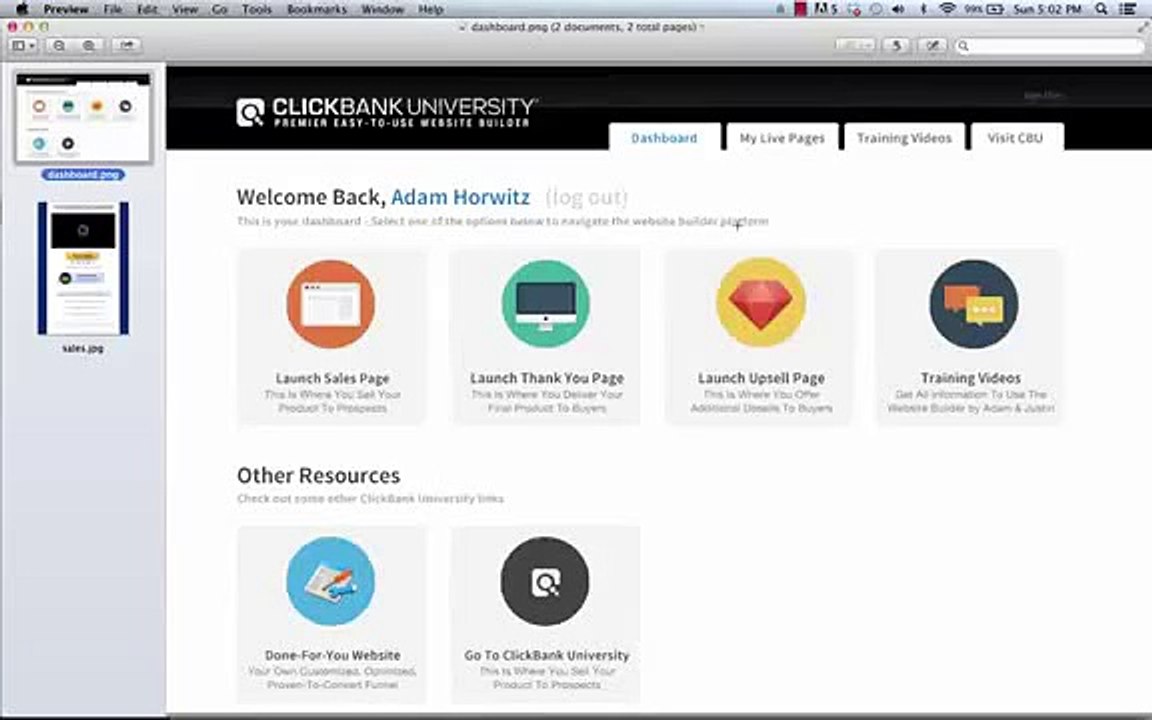
Task: Switch to the Training Videos tab
Action: pyautogui.click(x=904, y=137)
